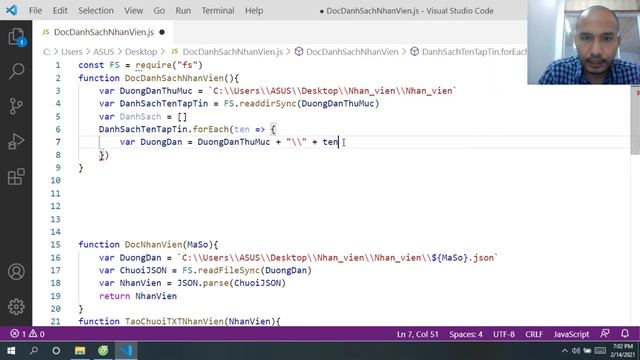Open the volume control in tray
The width and height of the screenshot is (640, 360).
[576, 351]
